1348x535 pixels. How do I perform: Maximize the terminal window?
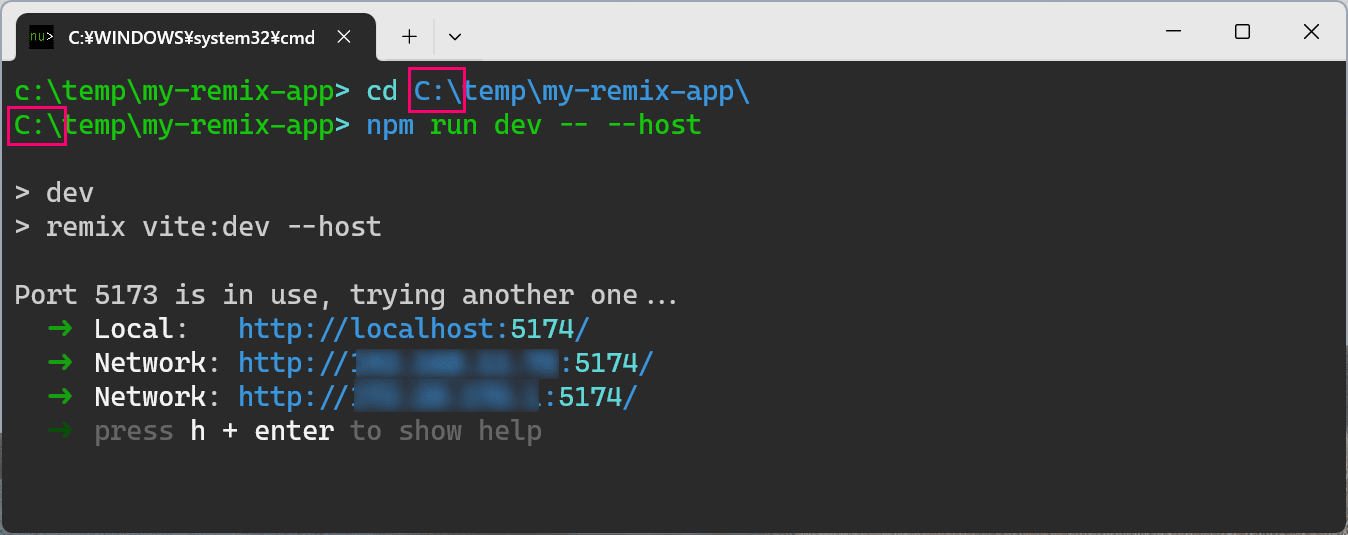point(1242,32)
